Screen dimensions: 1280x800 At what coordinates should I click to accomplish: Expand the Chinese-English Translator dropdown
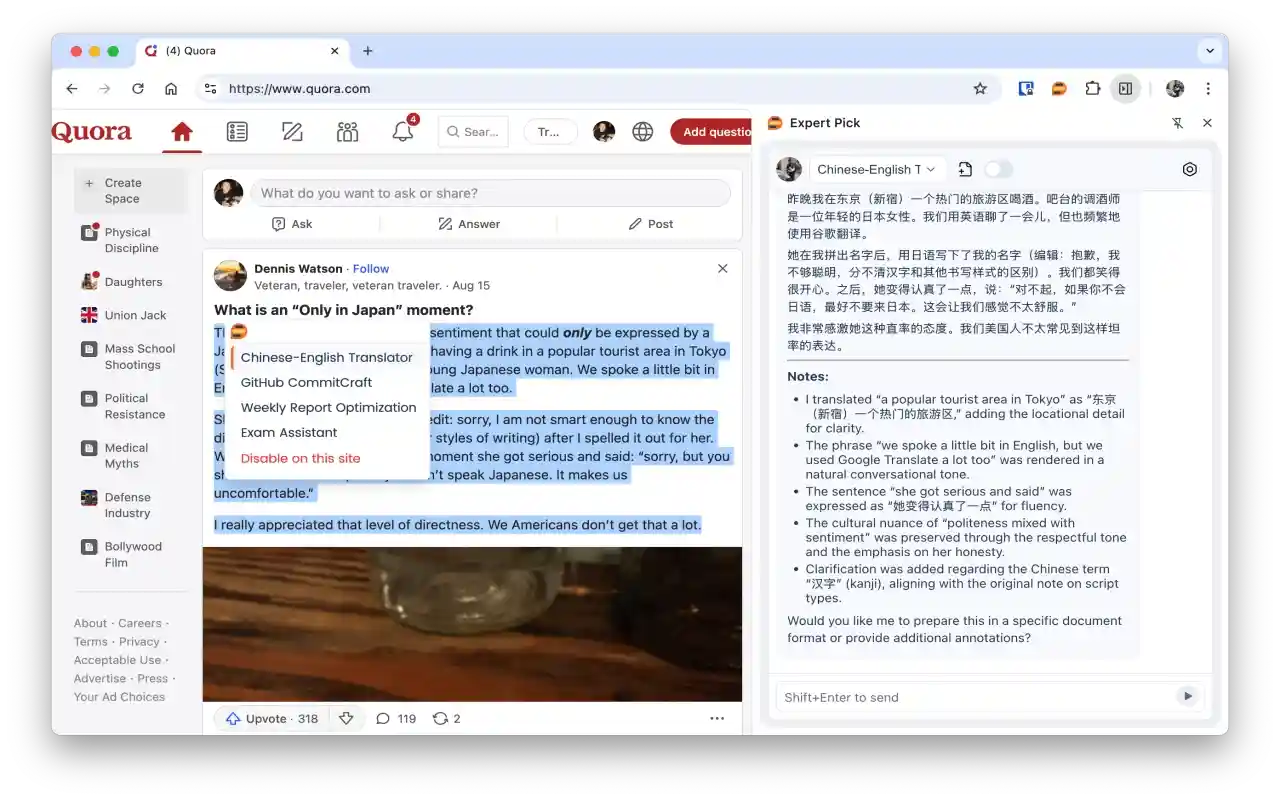pyautogui.click(x=876, y=170)
